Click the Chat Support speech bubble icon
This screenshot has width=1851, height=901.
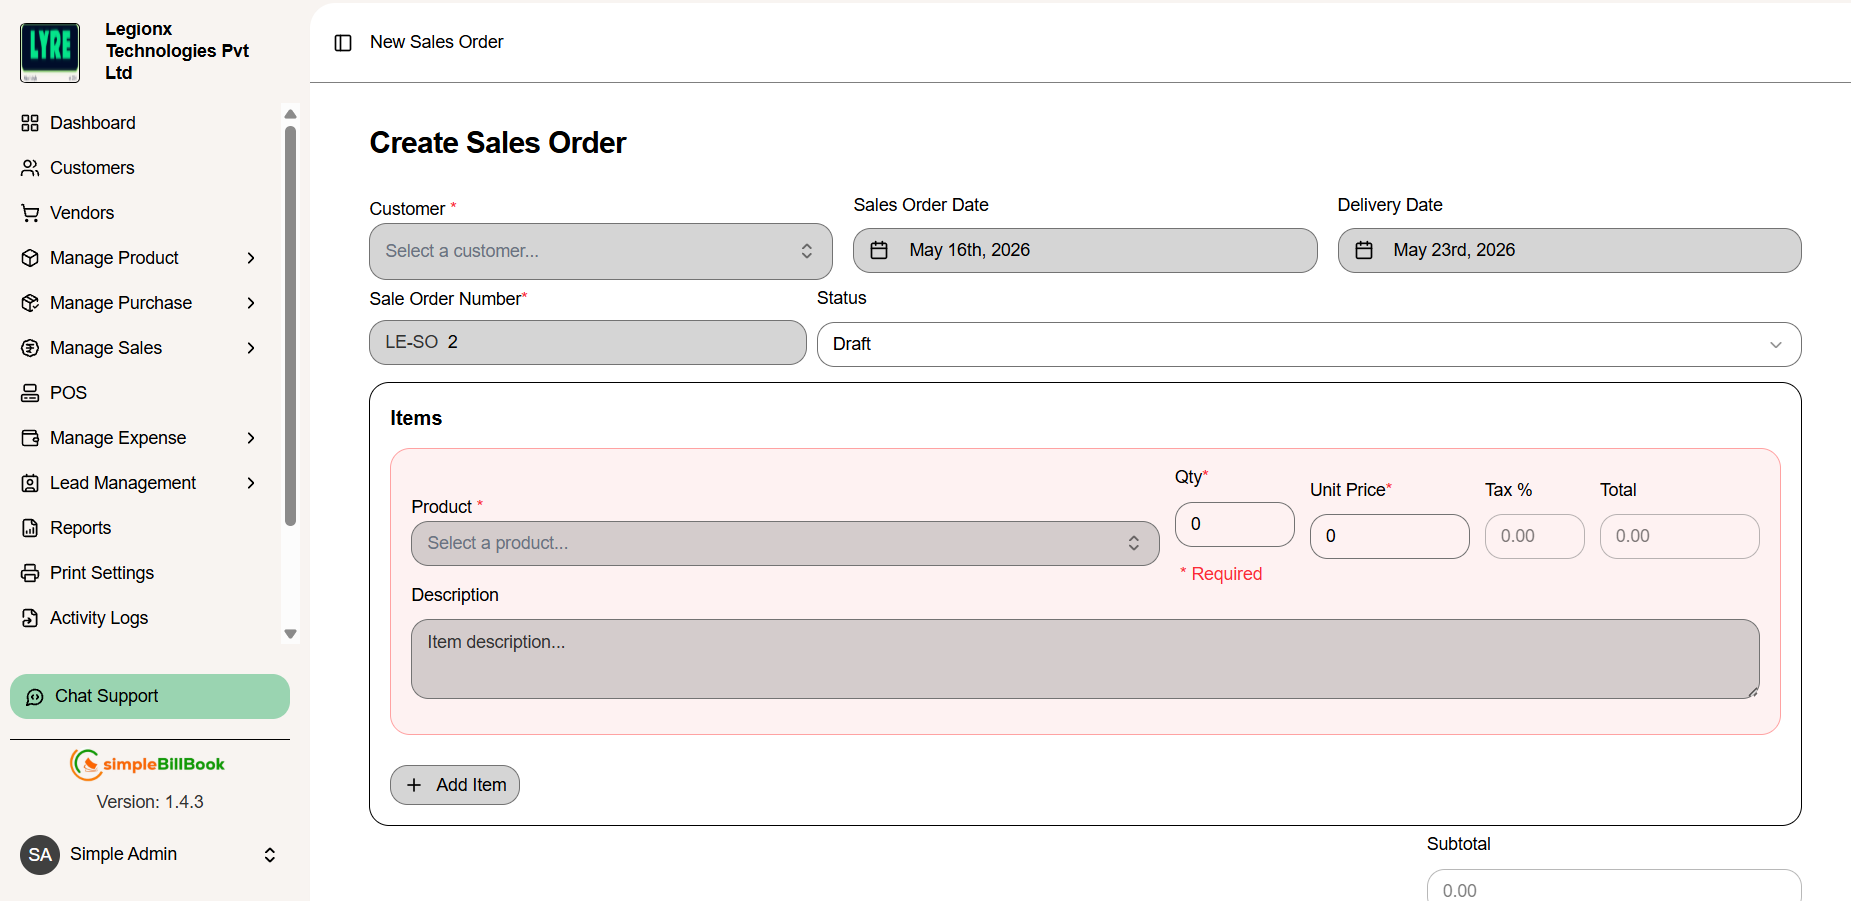[x=35, y=697]
